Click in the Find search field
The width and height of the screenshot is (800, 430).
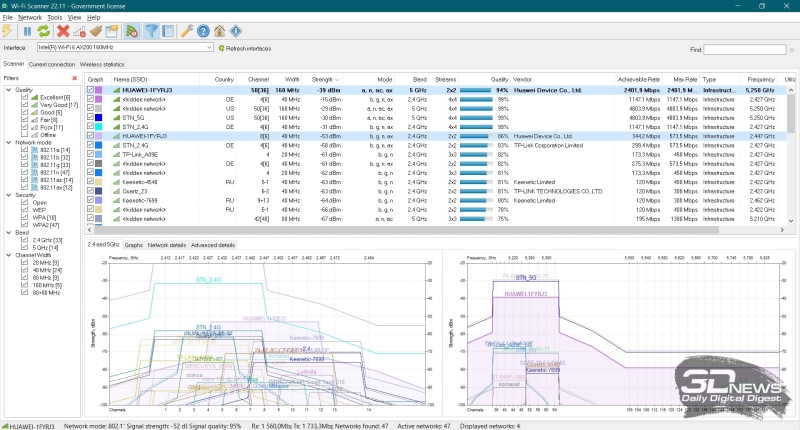(745, 48)
